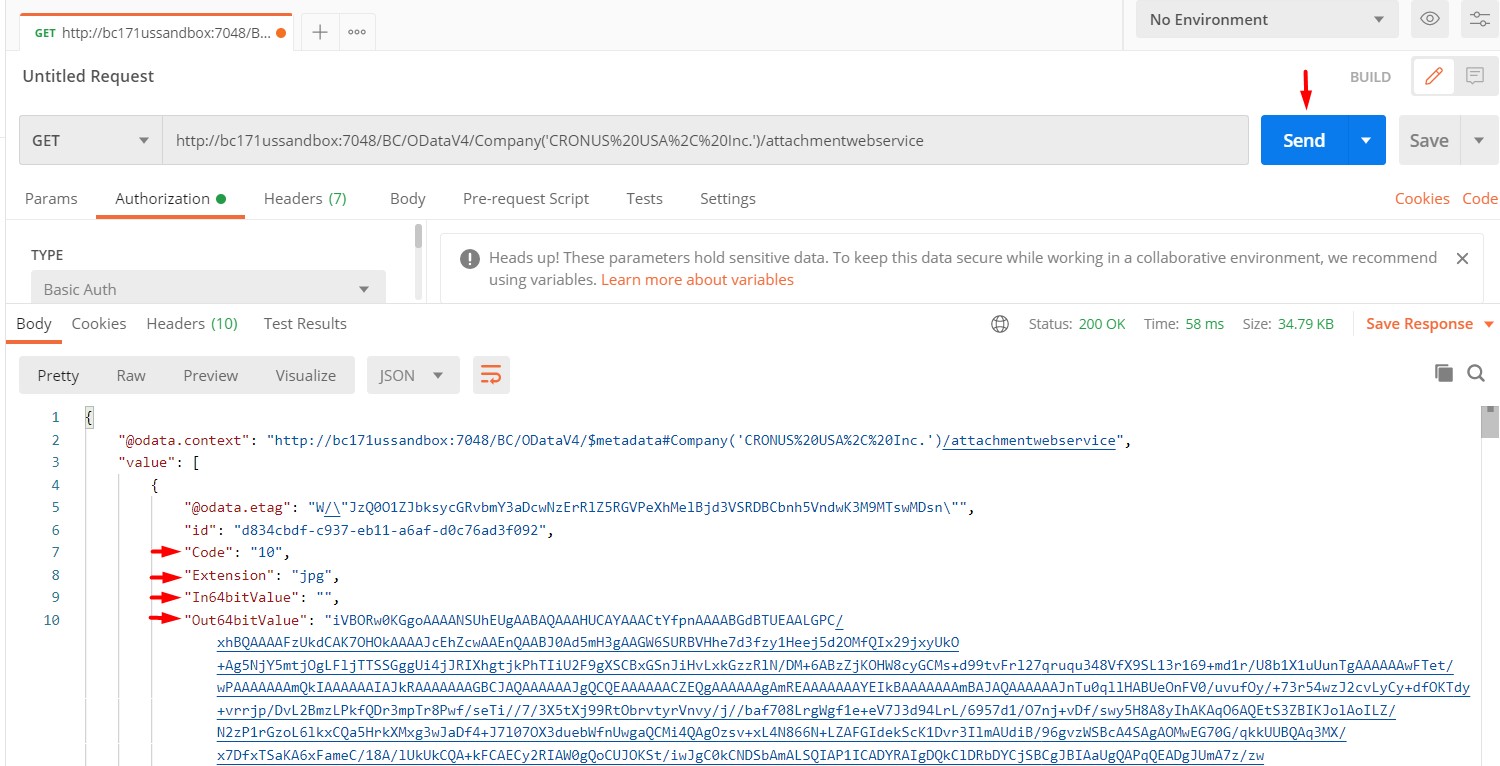Screen dimensions: 1500x766
Task: Click the globe icon for network information
Action: pos(999,323)
